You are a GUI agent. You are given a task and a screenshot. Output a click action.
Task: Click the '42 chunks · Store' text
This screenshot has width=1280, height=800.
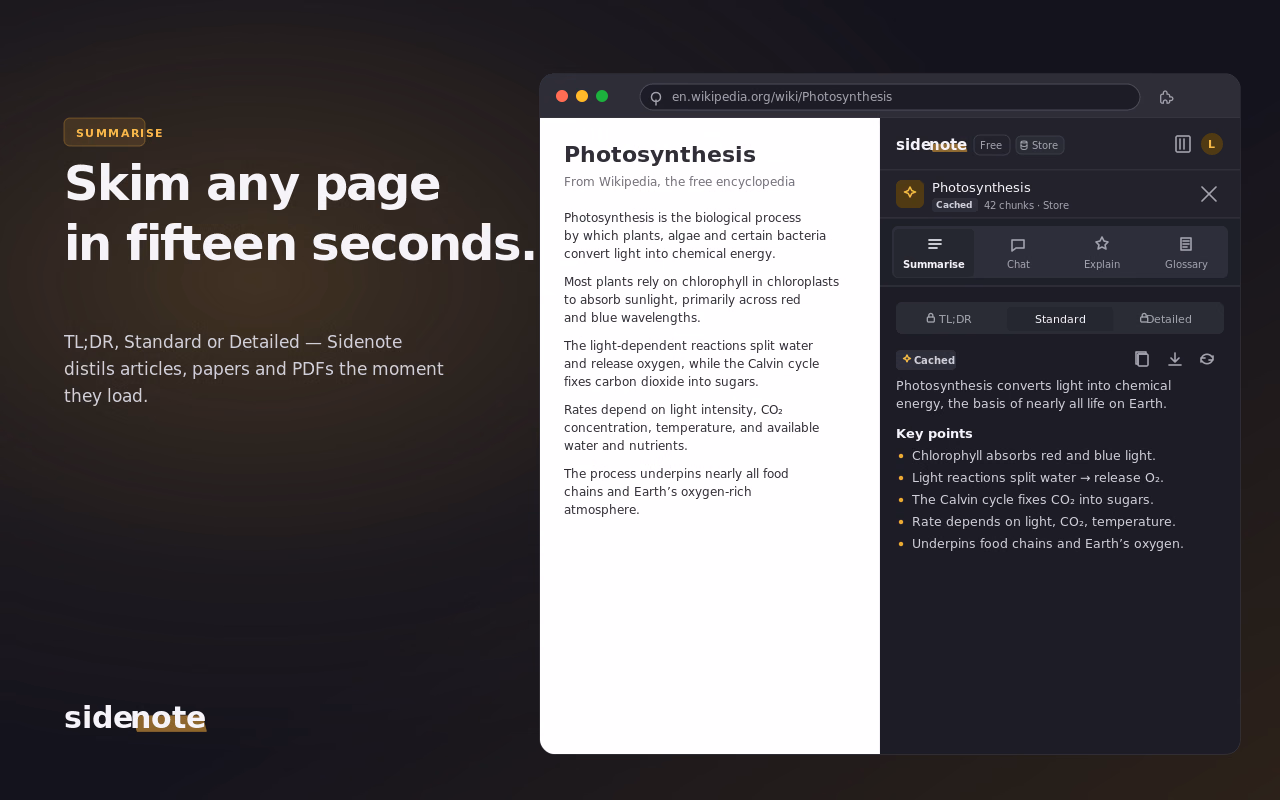1026,205
